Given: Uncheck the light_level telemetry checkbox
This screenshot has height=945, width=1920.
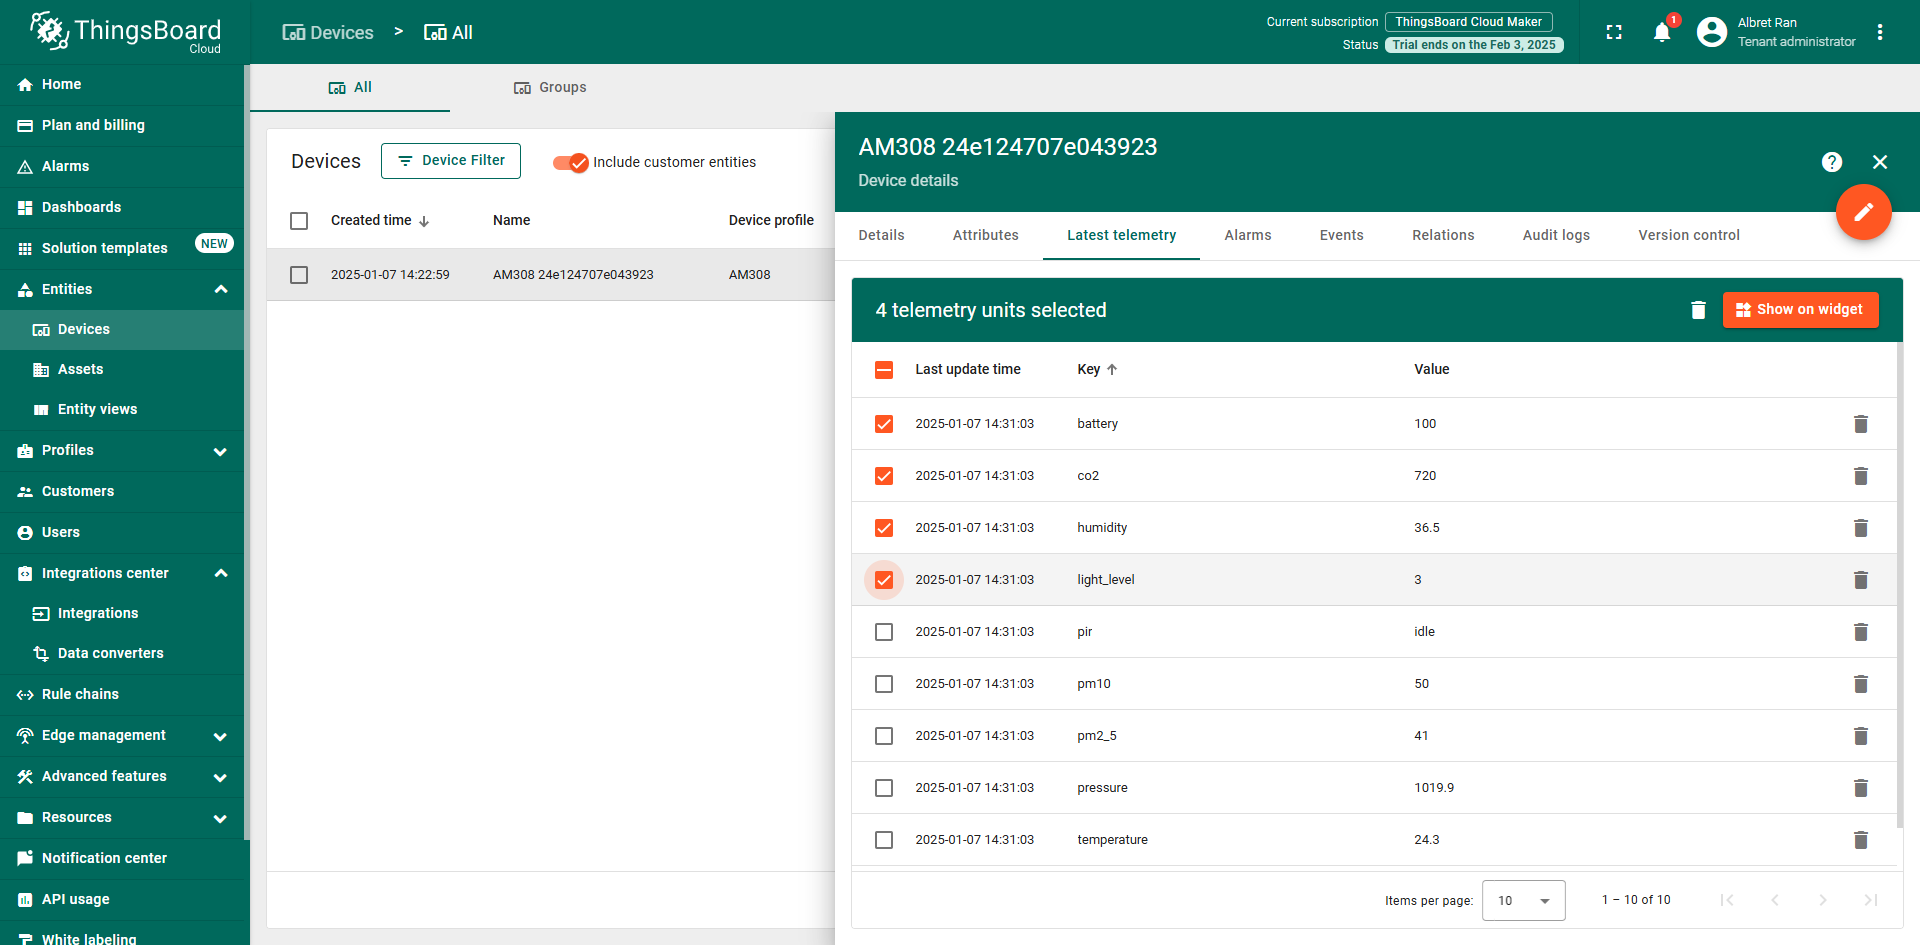Looking at the screenshot, I should [x=884, y=580].
